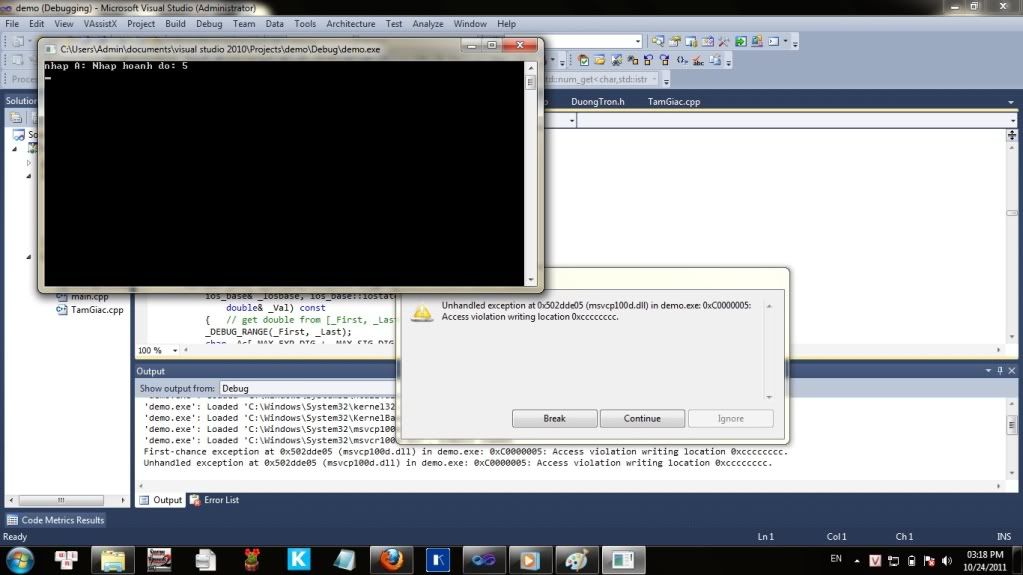Open the Analyze menu
Viewport: 1023px width, 575px height.
(x=427, y=23)
